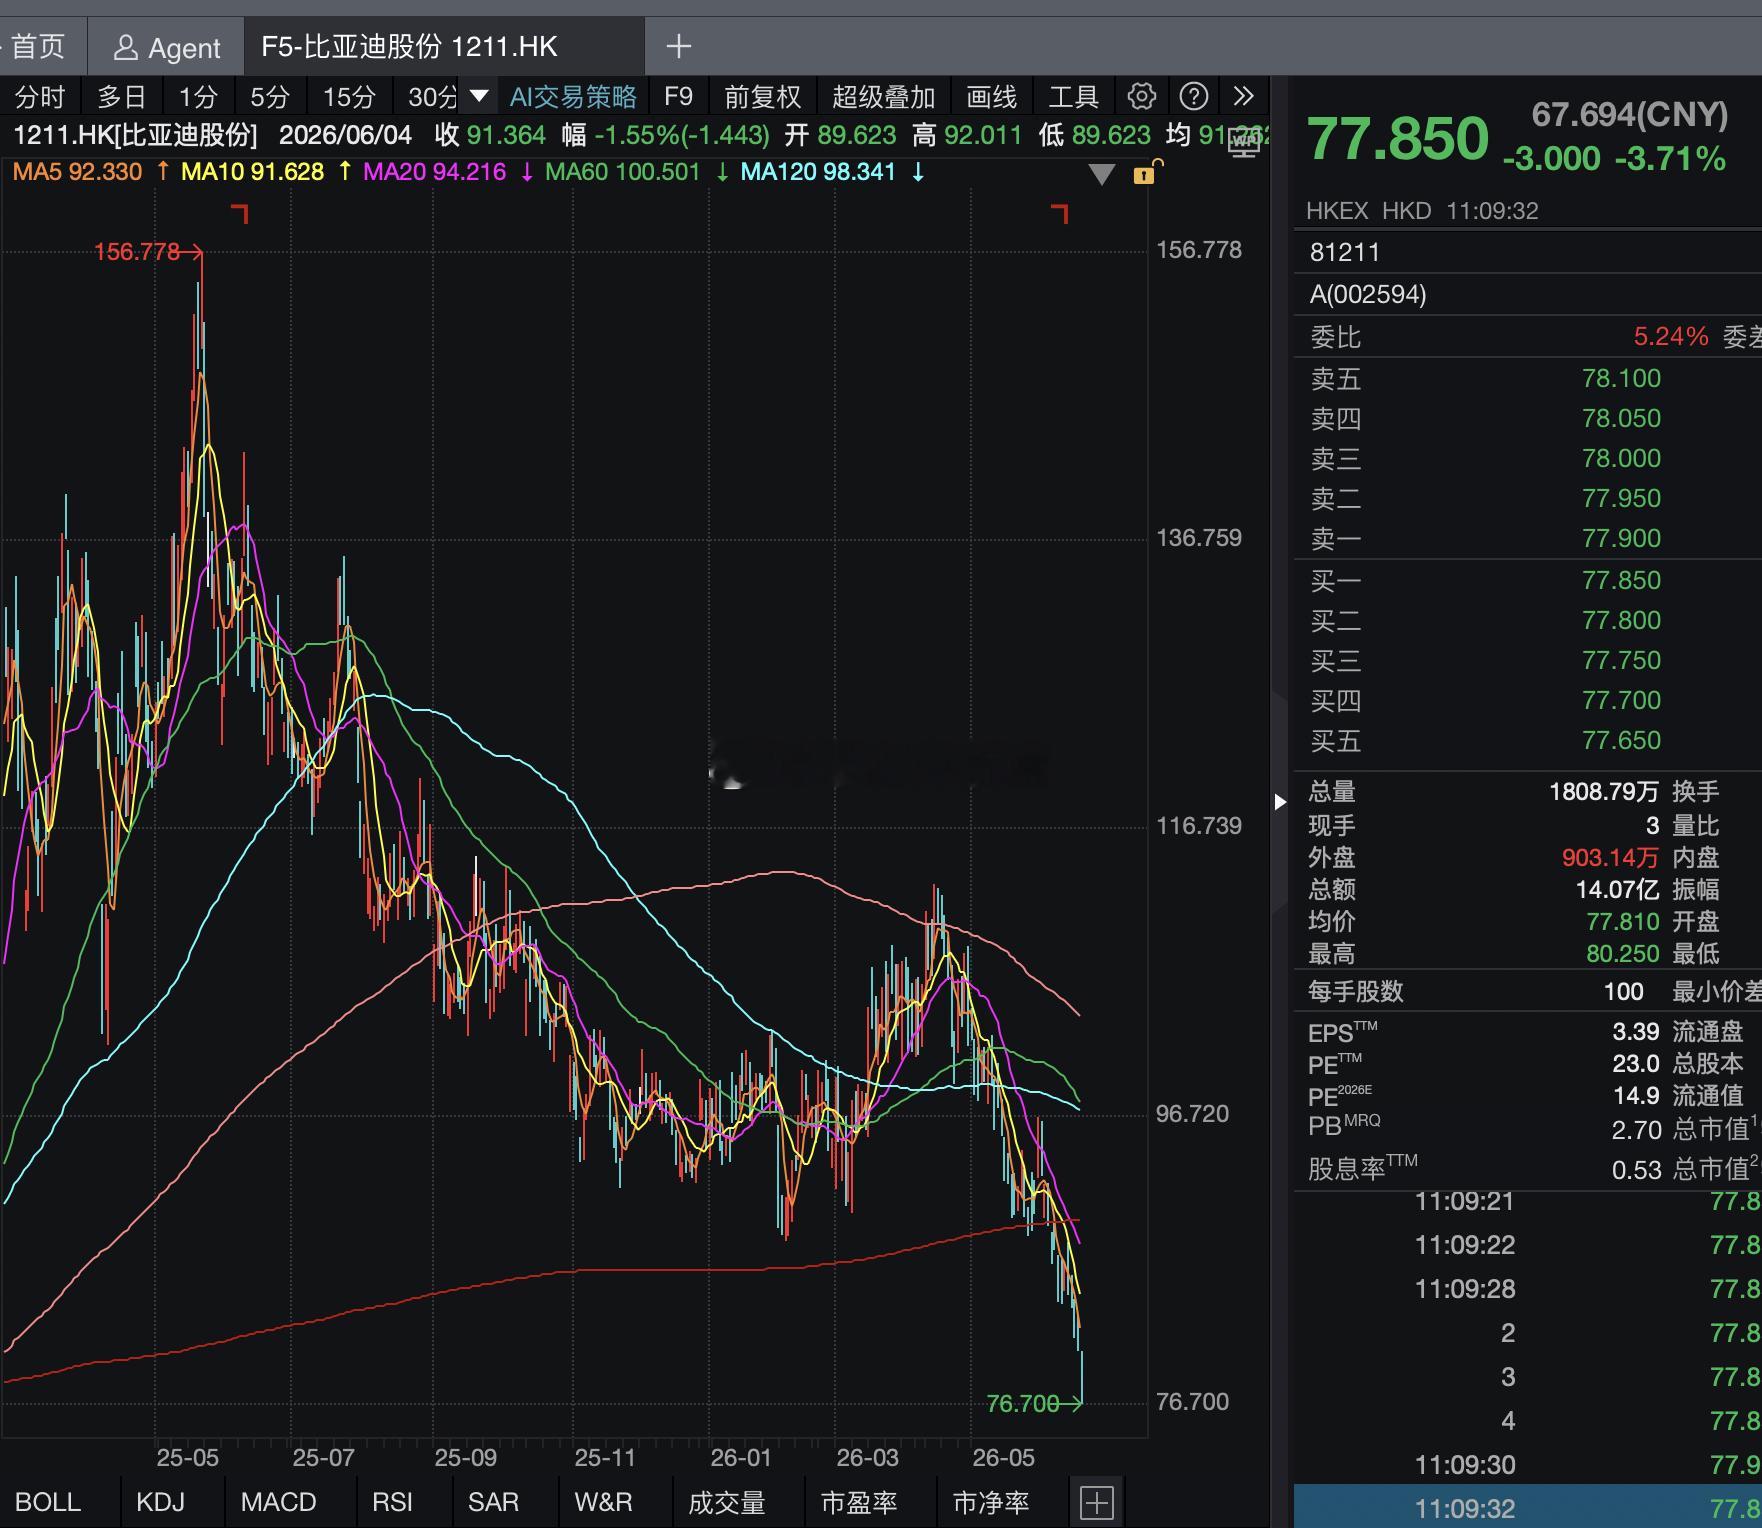1762x1528 pixels.
Task: Click the 26-01 date axis label
Action: click(x=741, y=1458)
